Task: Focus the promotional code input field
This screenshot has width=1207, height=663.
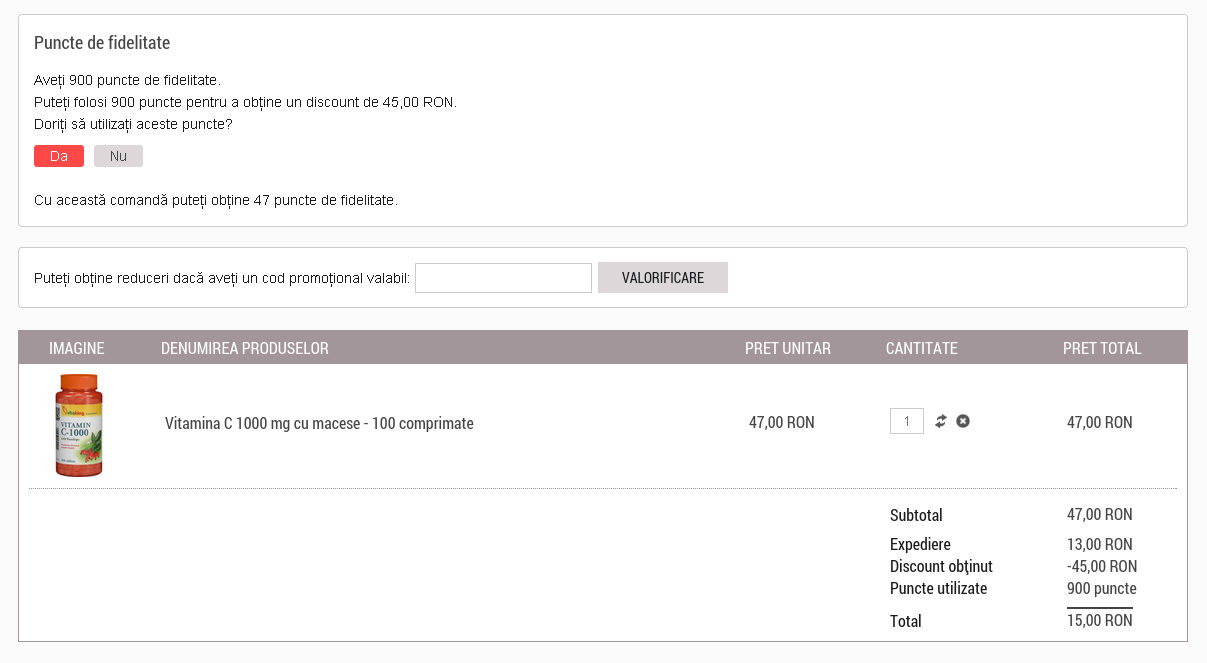Action: pyautogui.click(x=503, y=278)
